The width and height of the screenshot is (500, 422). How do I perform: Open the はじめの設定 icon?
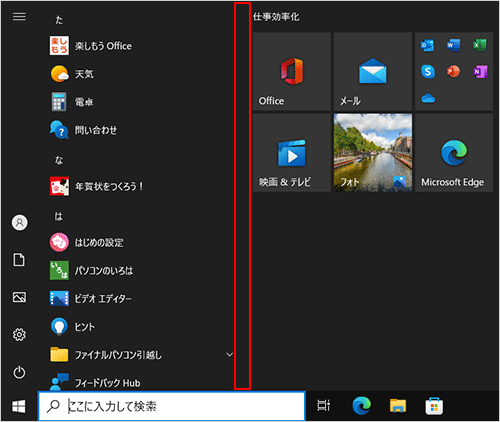click(59, 242)
